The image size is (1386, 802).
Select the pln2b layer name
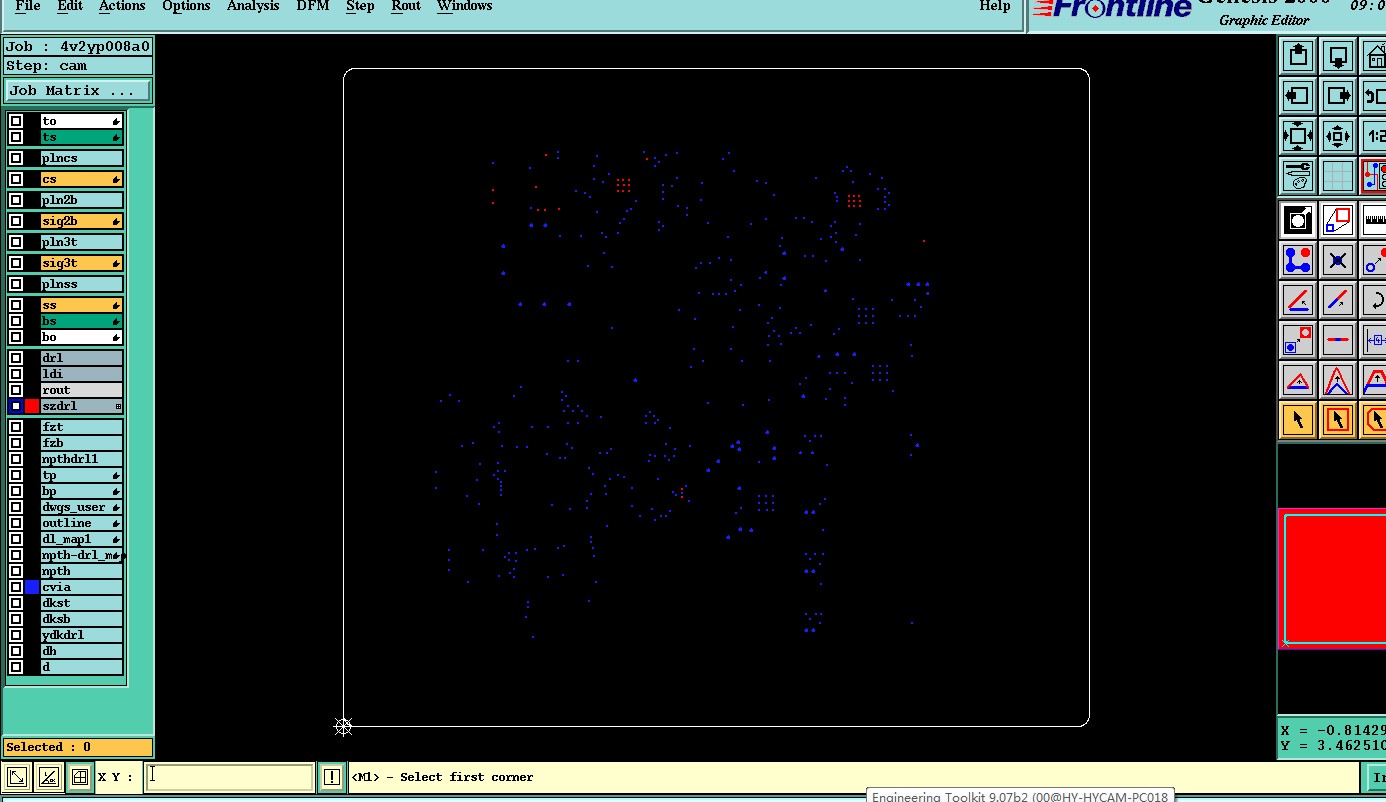(82, 200)
